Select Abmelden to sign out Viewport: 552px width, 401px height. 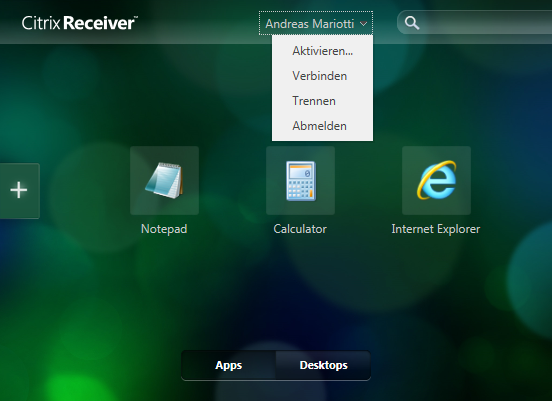click(322, 126)
